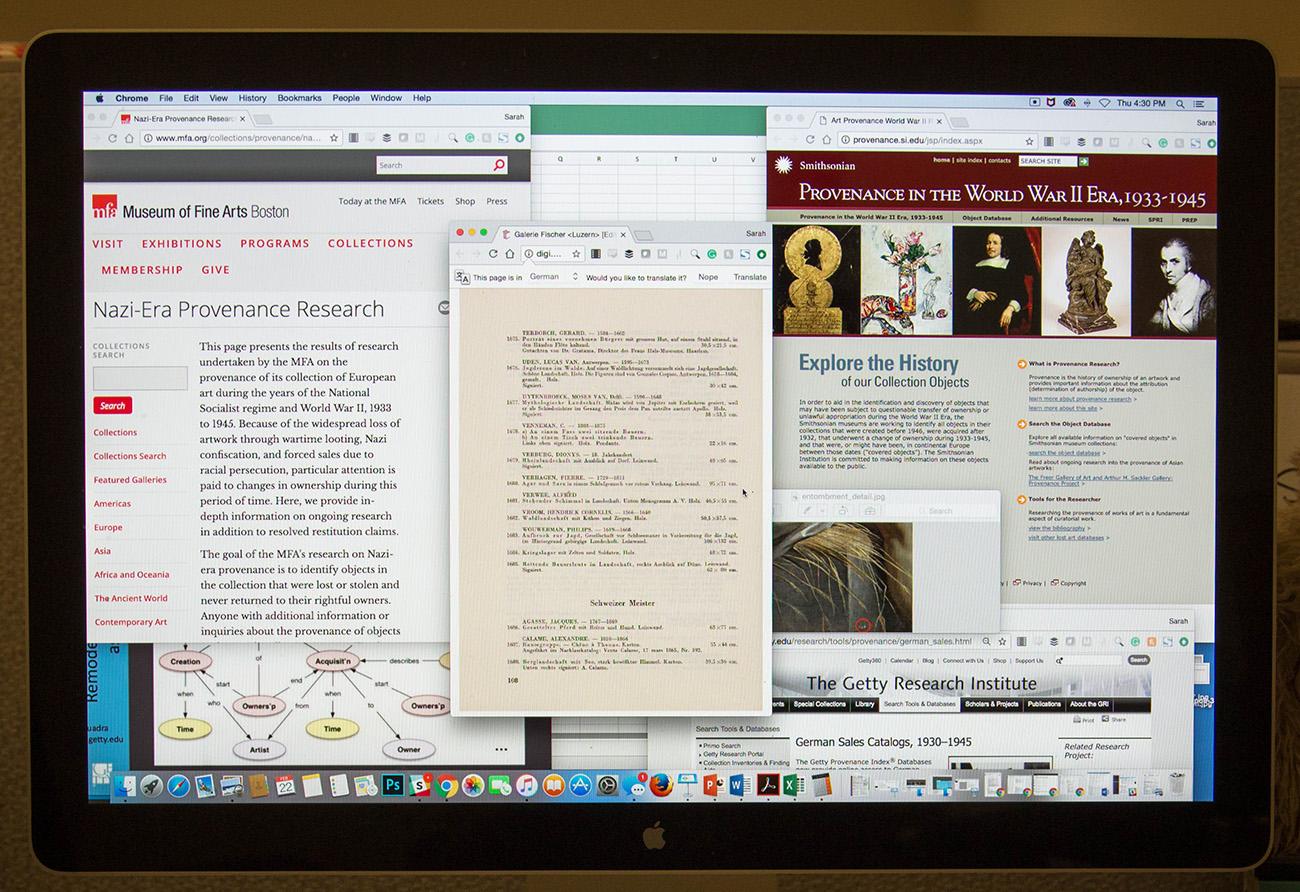Open Notification Center in menu bar
This screenshot has height=892, width=1300.
tap(1198, 103)
